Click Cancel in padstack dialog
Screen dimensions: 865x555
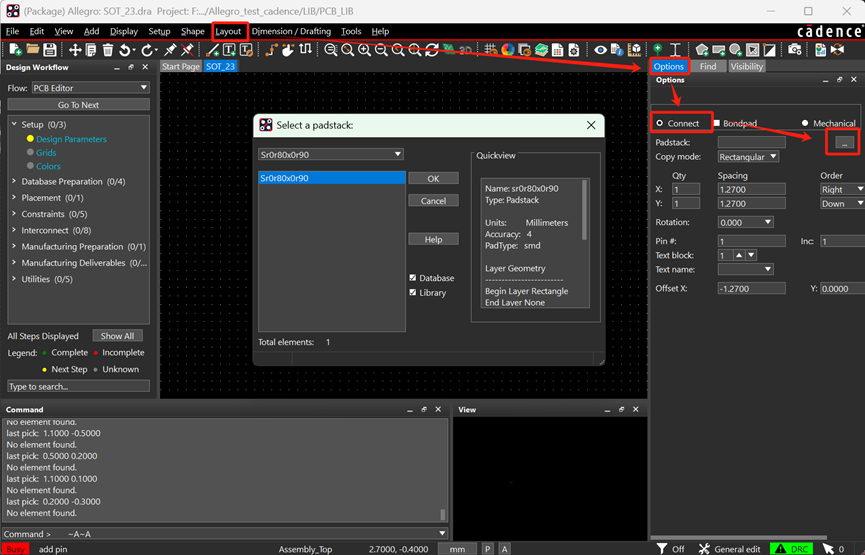point(433,201)
